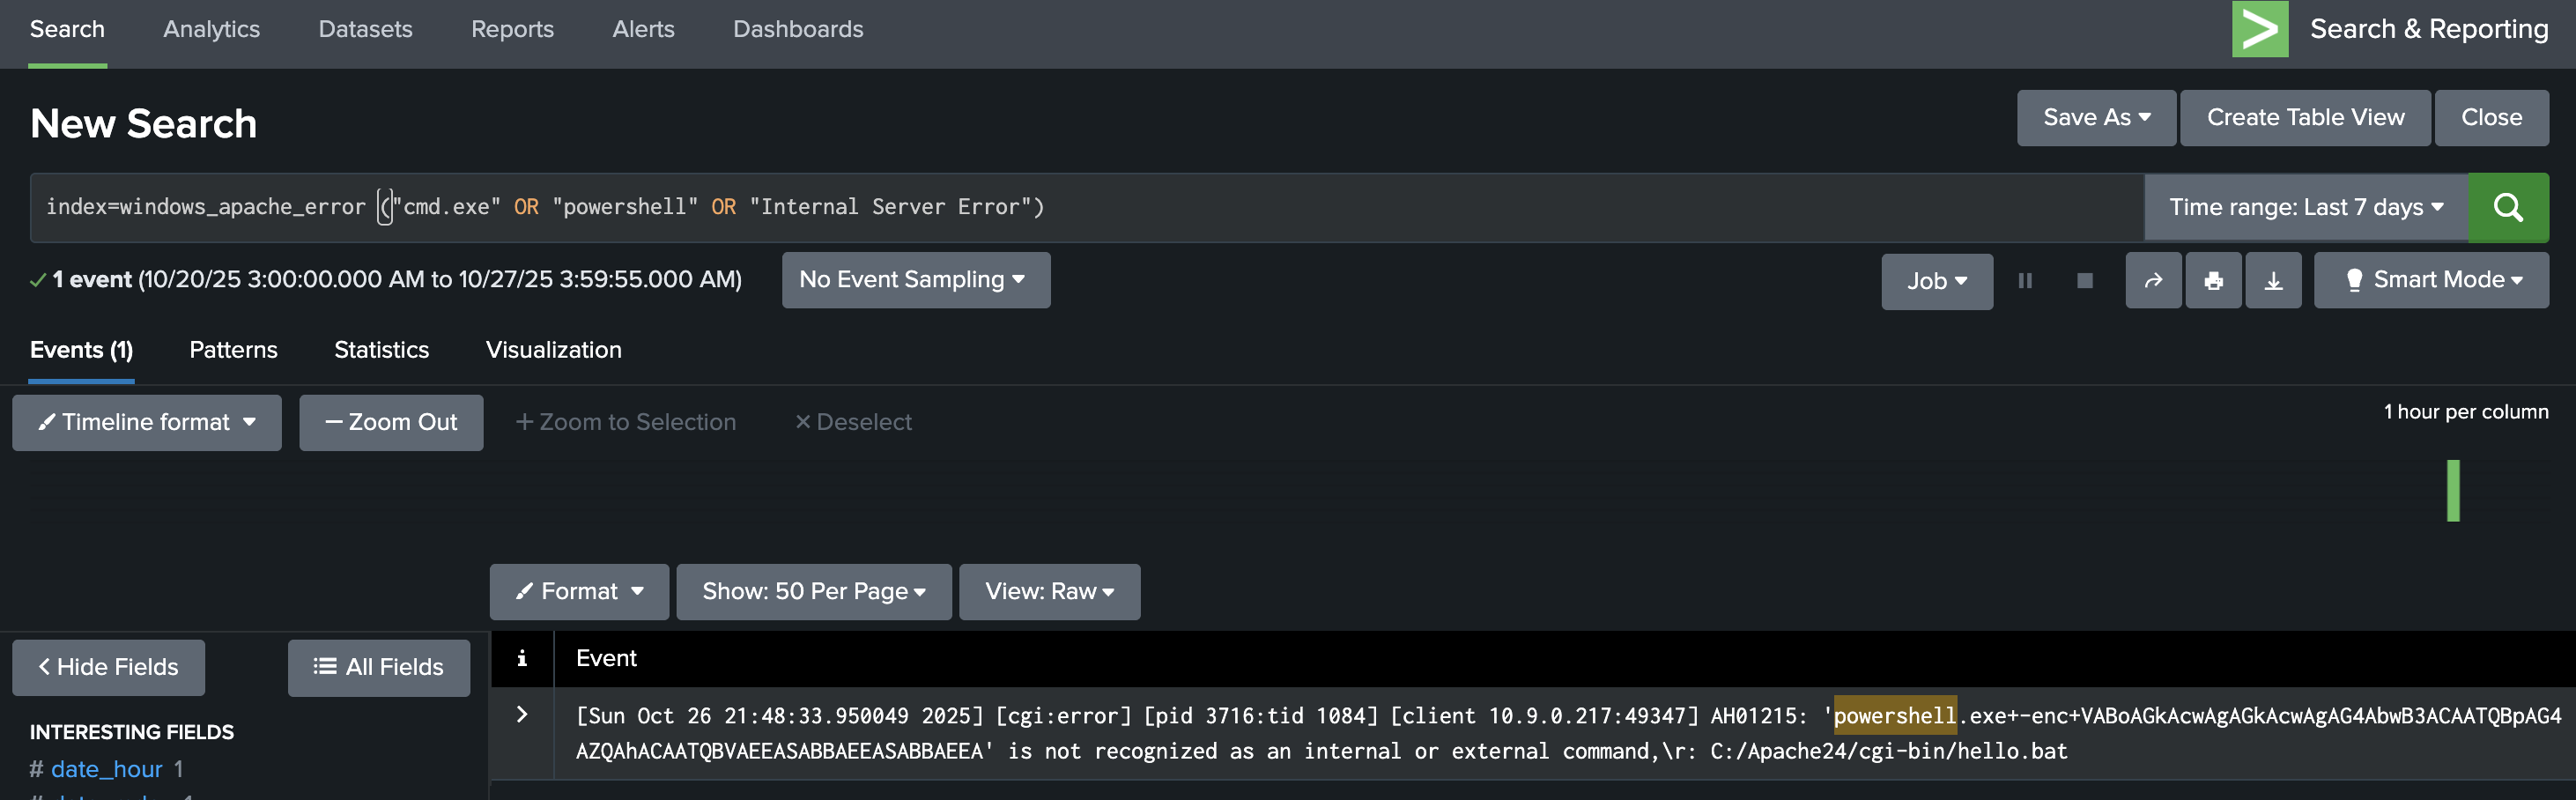Viewport: 2576px width, 800px height.
Task: Switch to the Statistics tab
Action: tap(381, 350)
